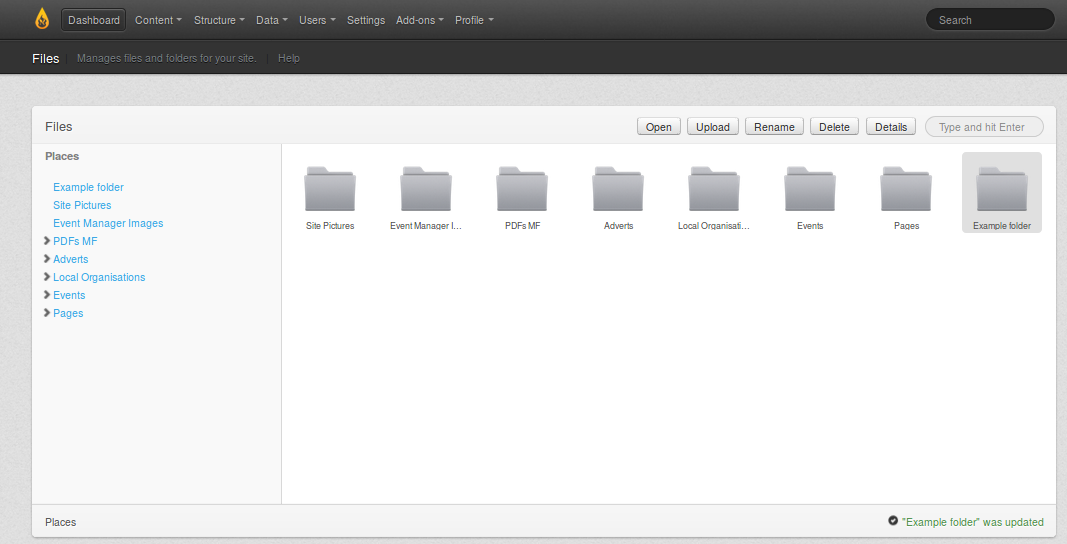
Task: Expand the PDFs MF tree arrow
Action: [x=47, y=241]
